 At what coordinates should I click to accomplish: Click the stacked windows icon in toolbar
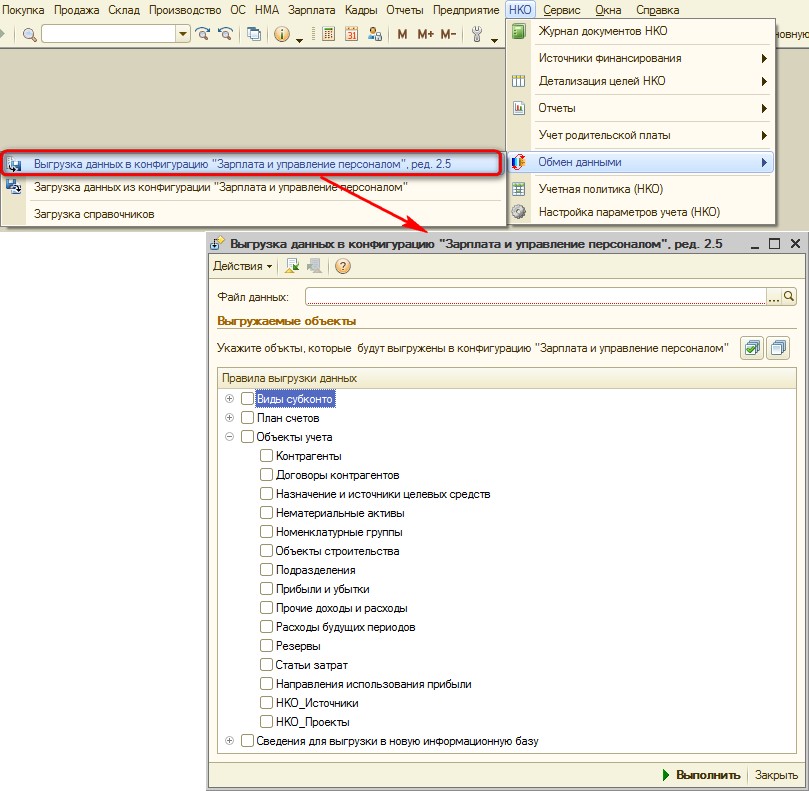click(253, 34)
